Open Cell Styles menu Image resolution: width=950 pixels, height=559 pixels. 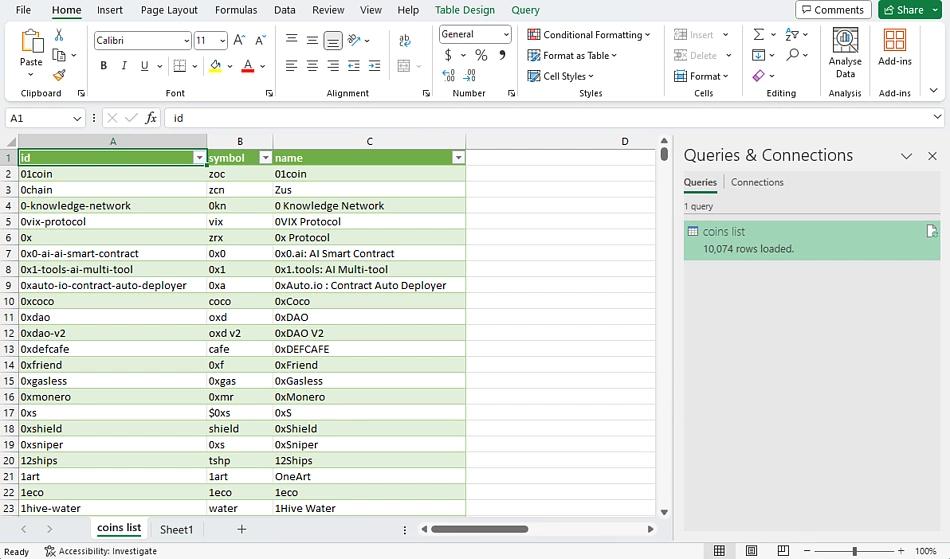(x=560, y=76)
